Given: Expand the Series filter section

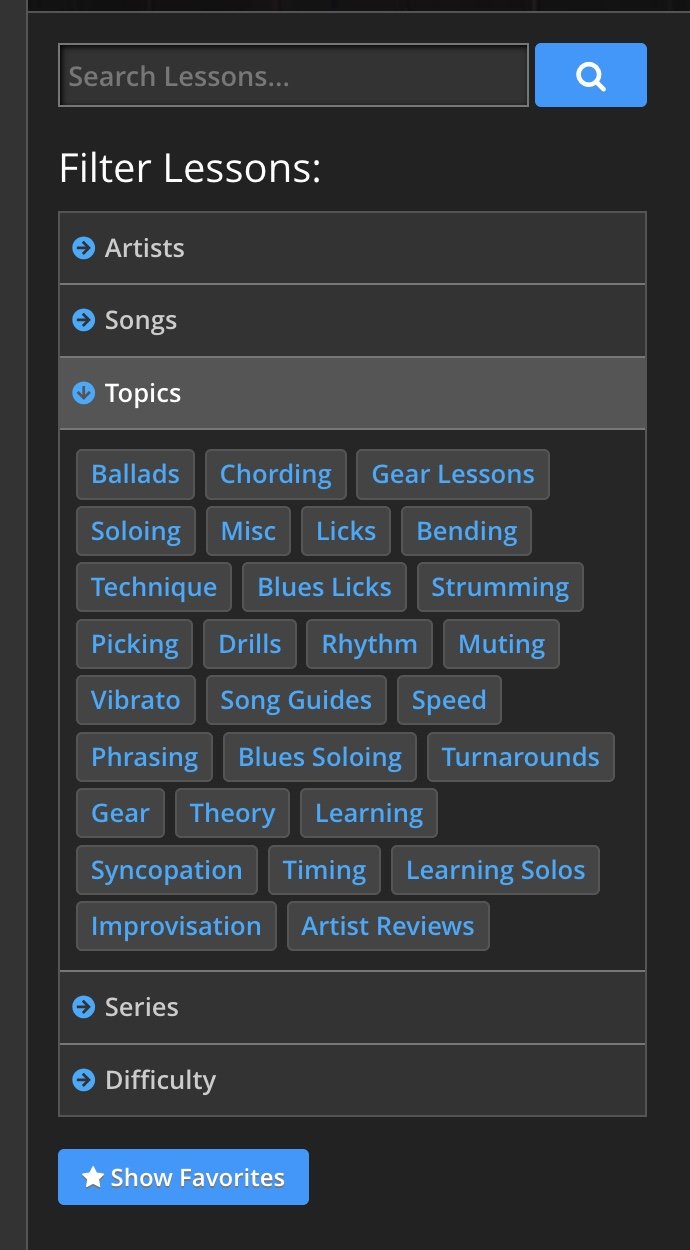Looking at the screenshot, I should coord(352,1007).
